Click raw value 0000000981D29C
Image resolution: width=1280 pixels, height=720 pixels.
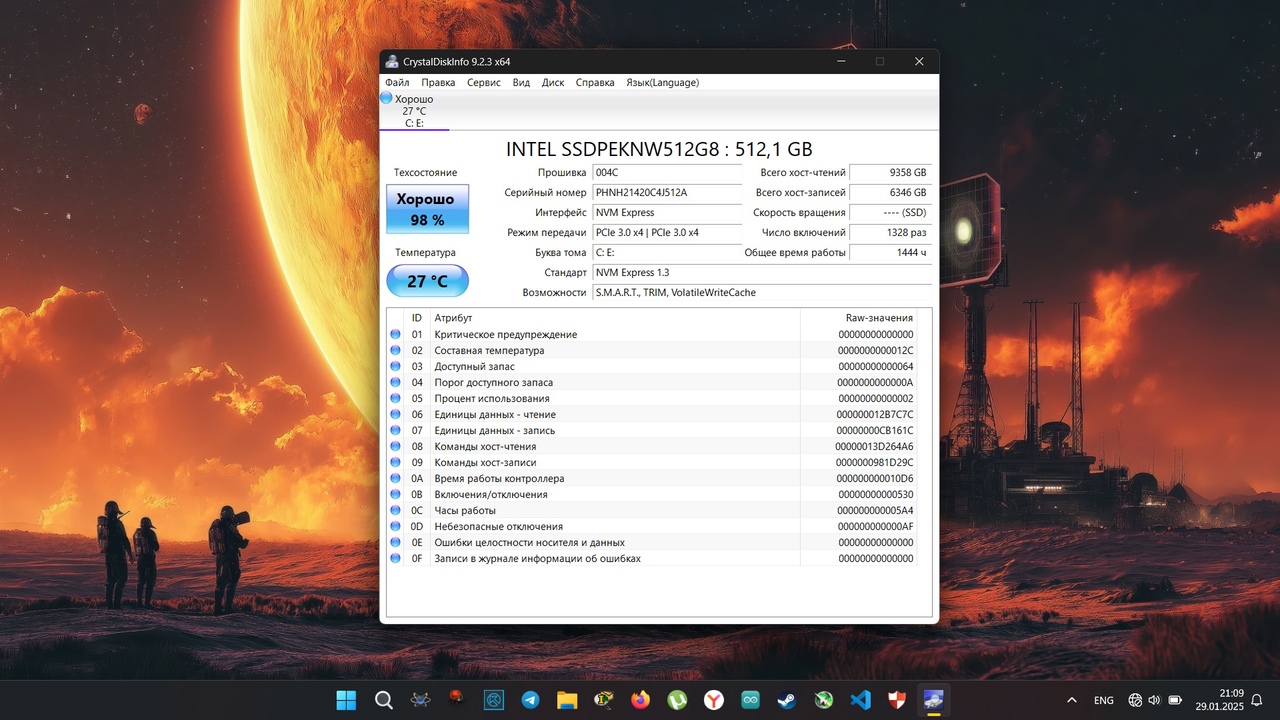[874, 462]
